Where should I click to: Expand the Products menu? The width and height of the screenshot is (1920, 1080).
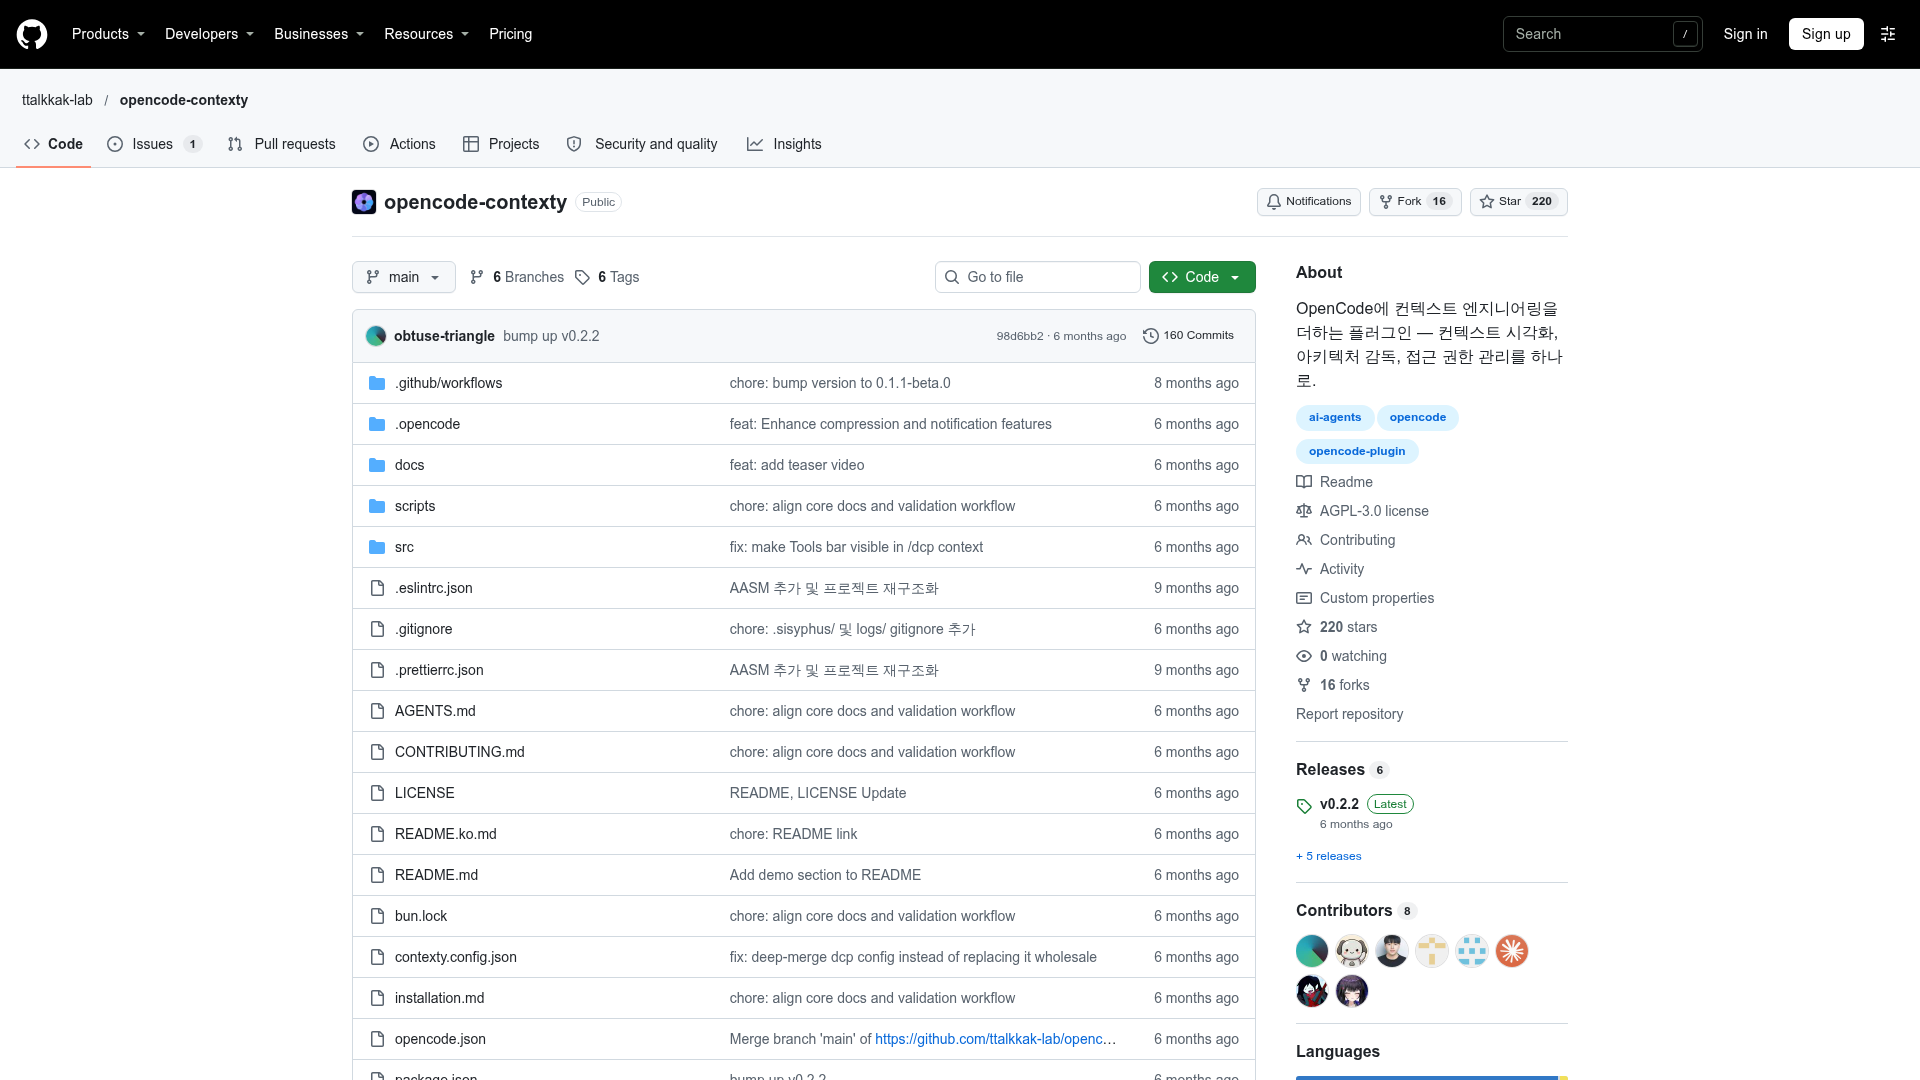click(108, 34)
